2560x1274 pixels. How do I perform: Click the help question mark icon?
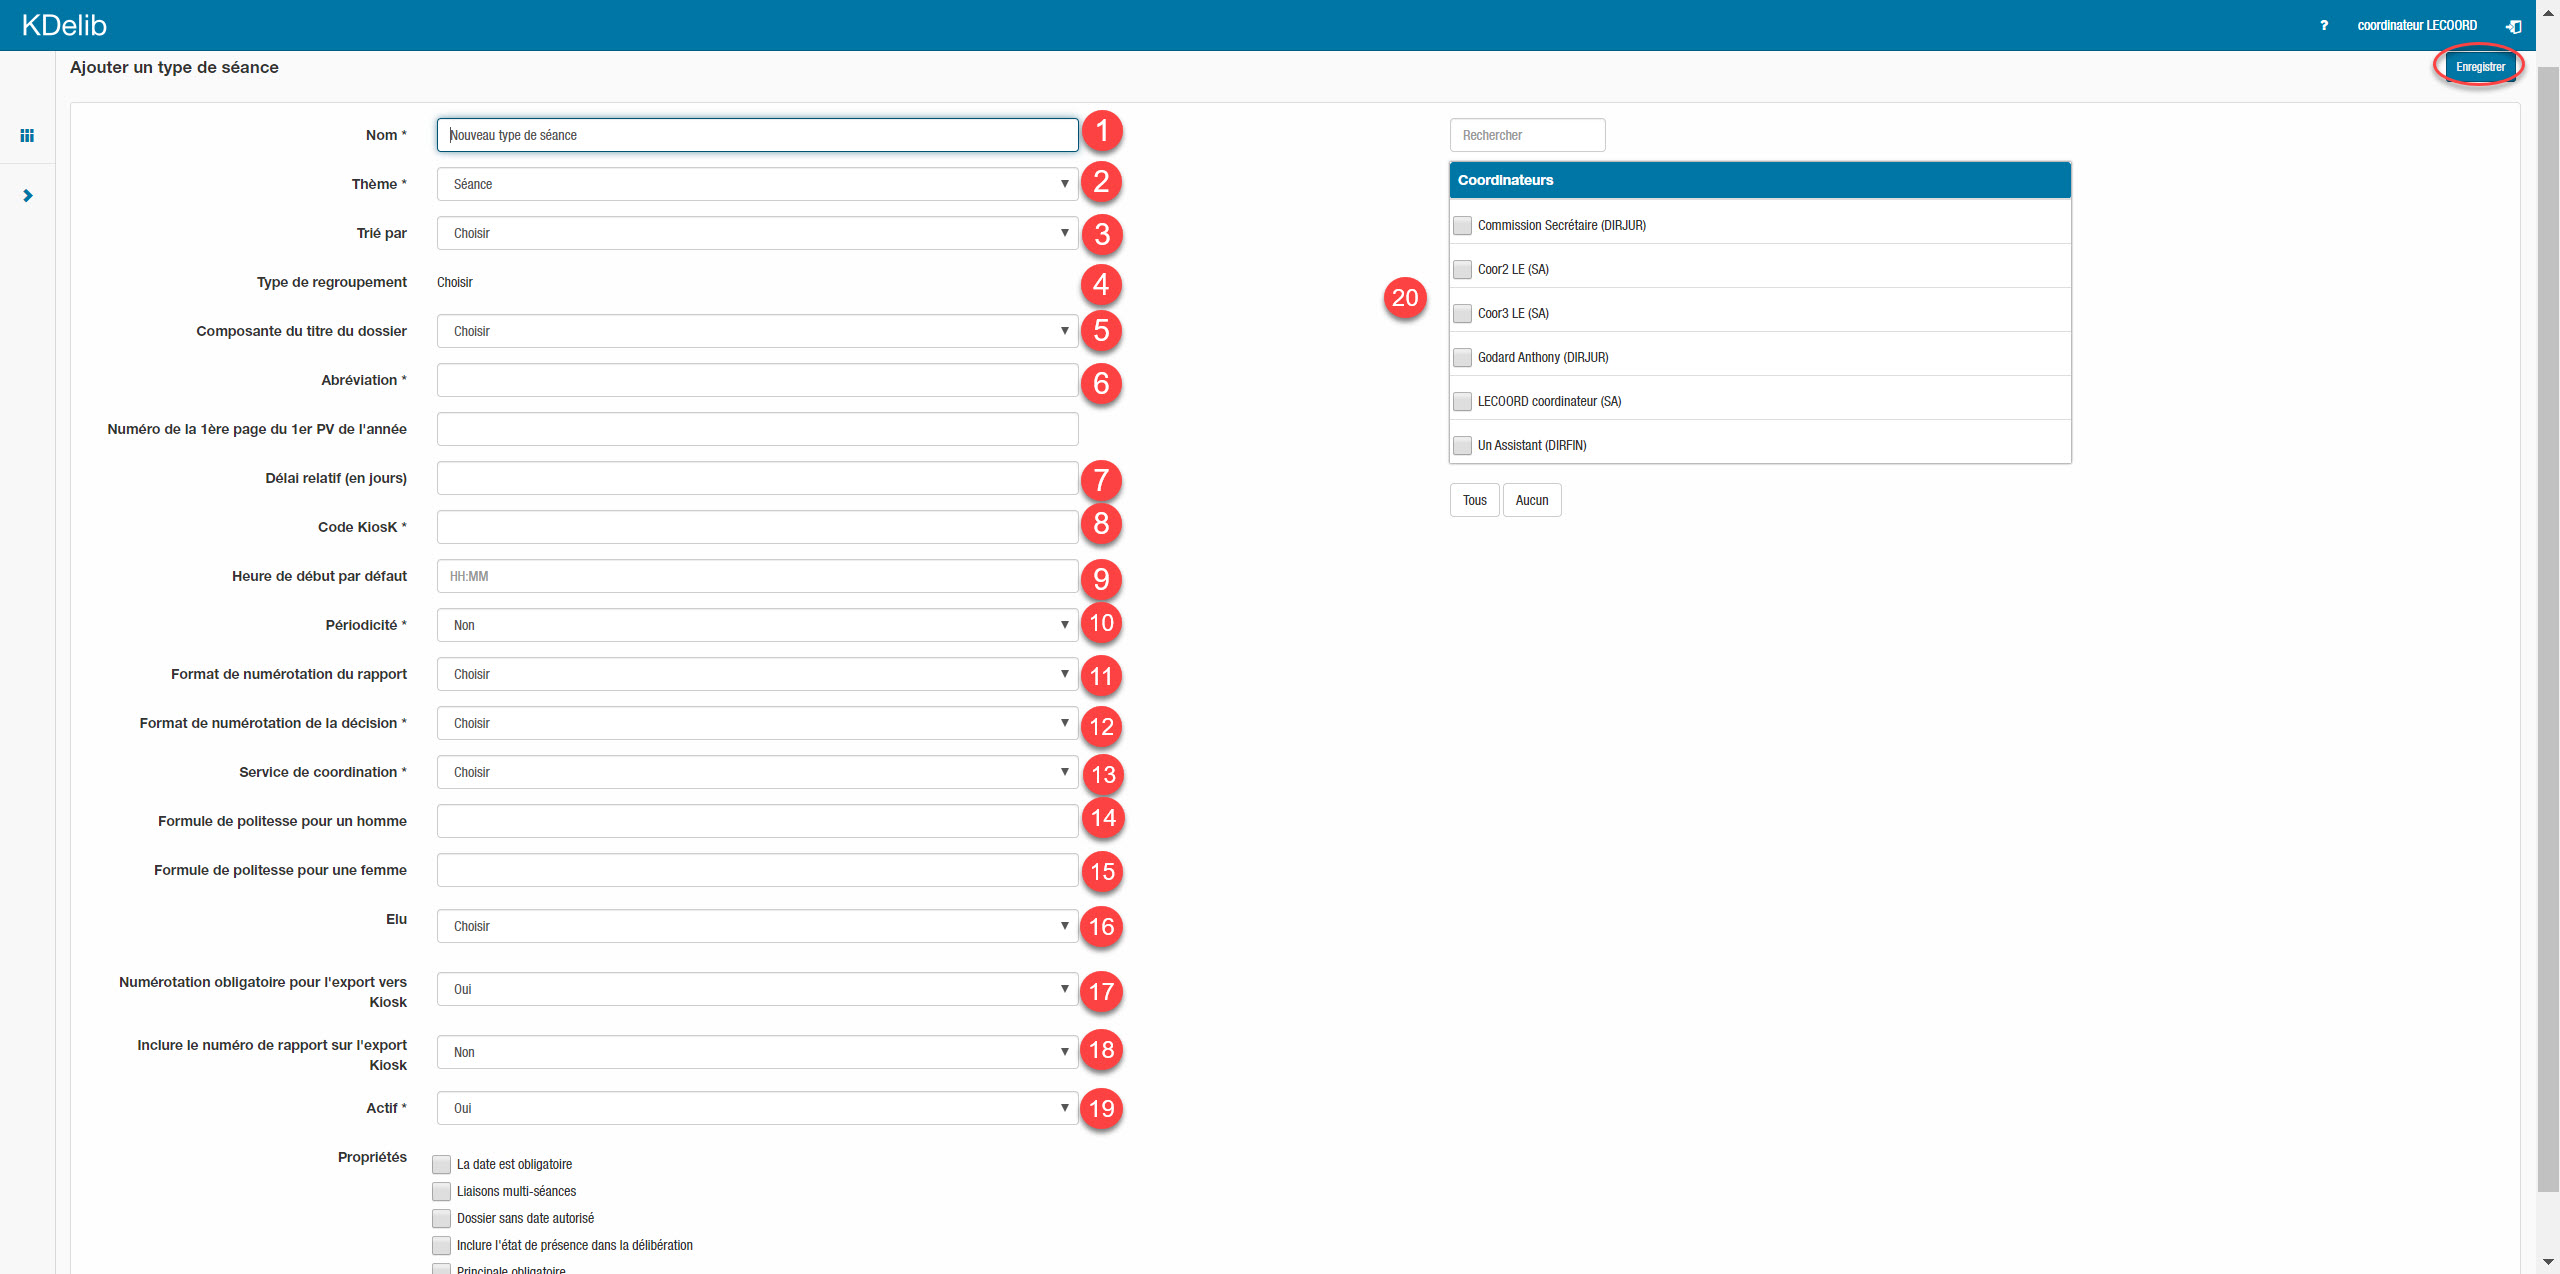pos(2324,25)
